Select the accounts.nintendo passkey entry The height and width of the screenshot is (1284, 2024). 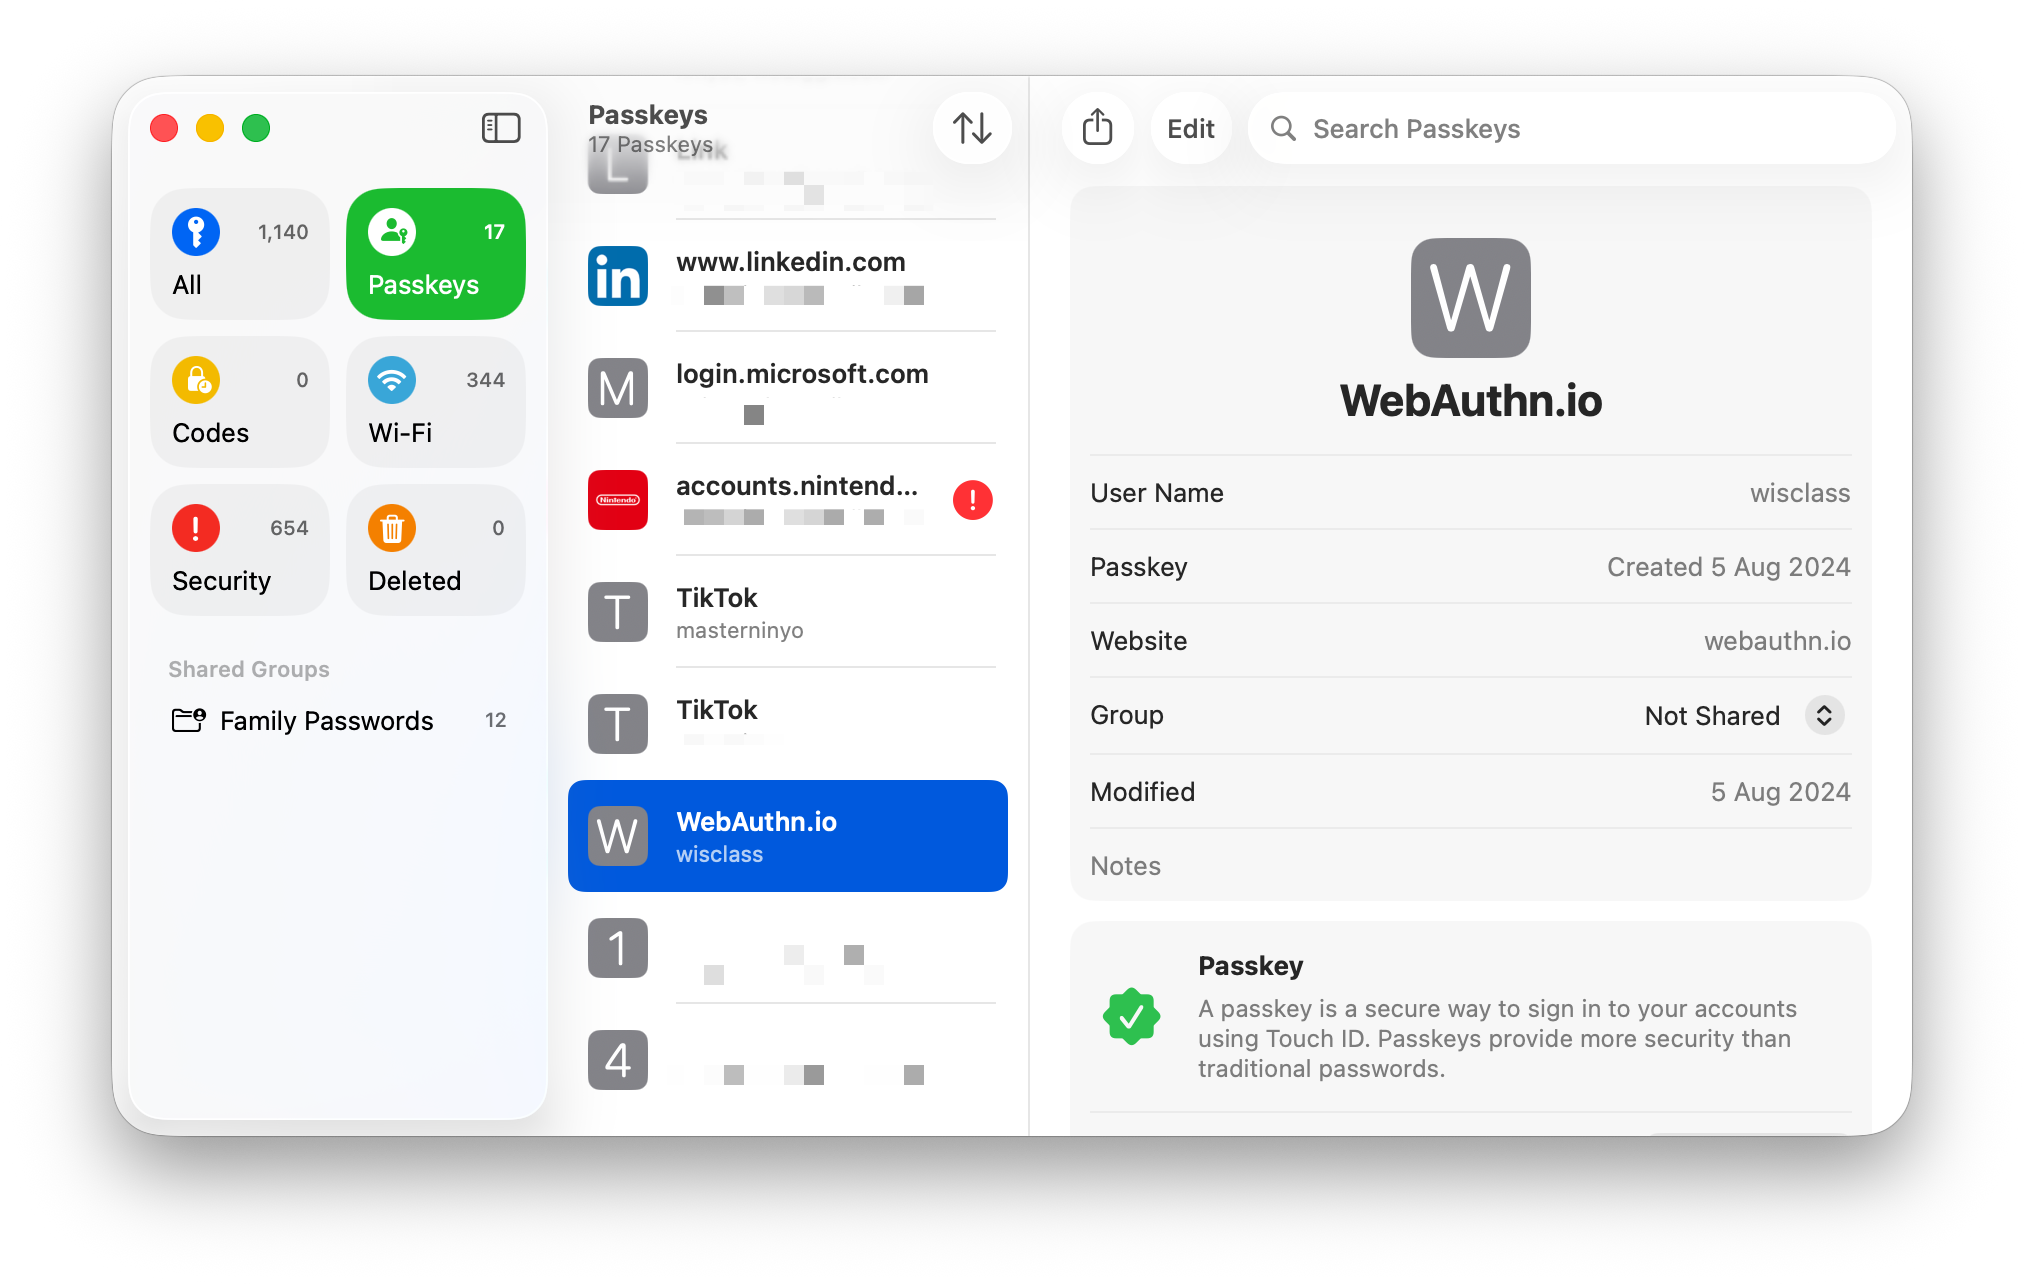788,500
